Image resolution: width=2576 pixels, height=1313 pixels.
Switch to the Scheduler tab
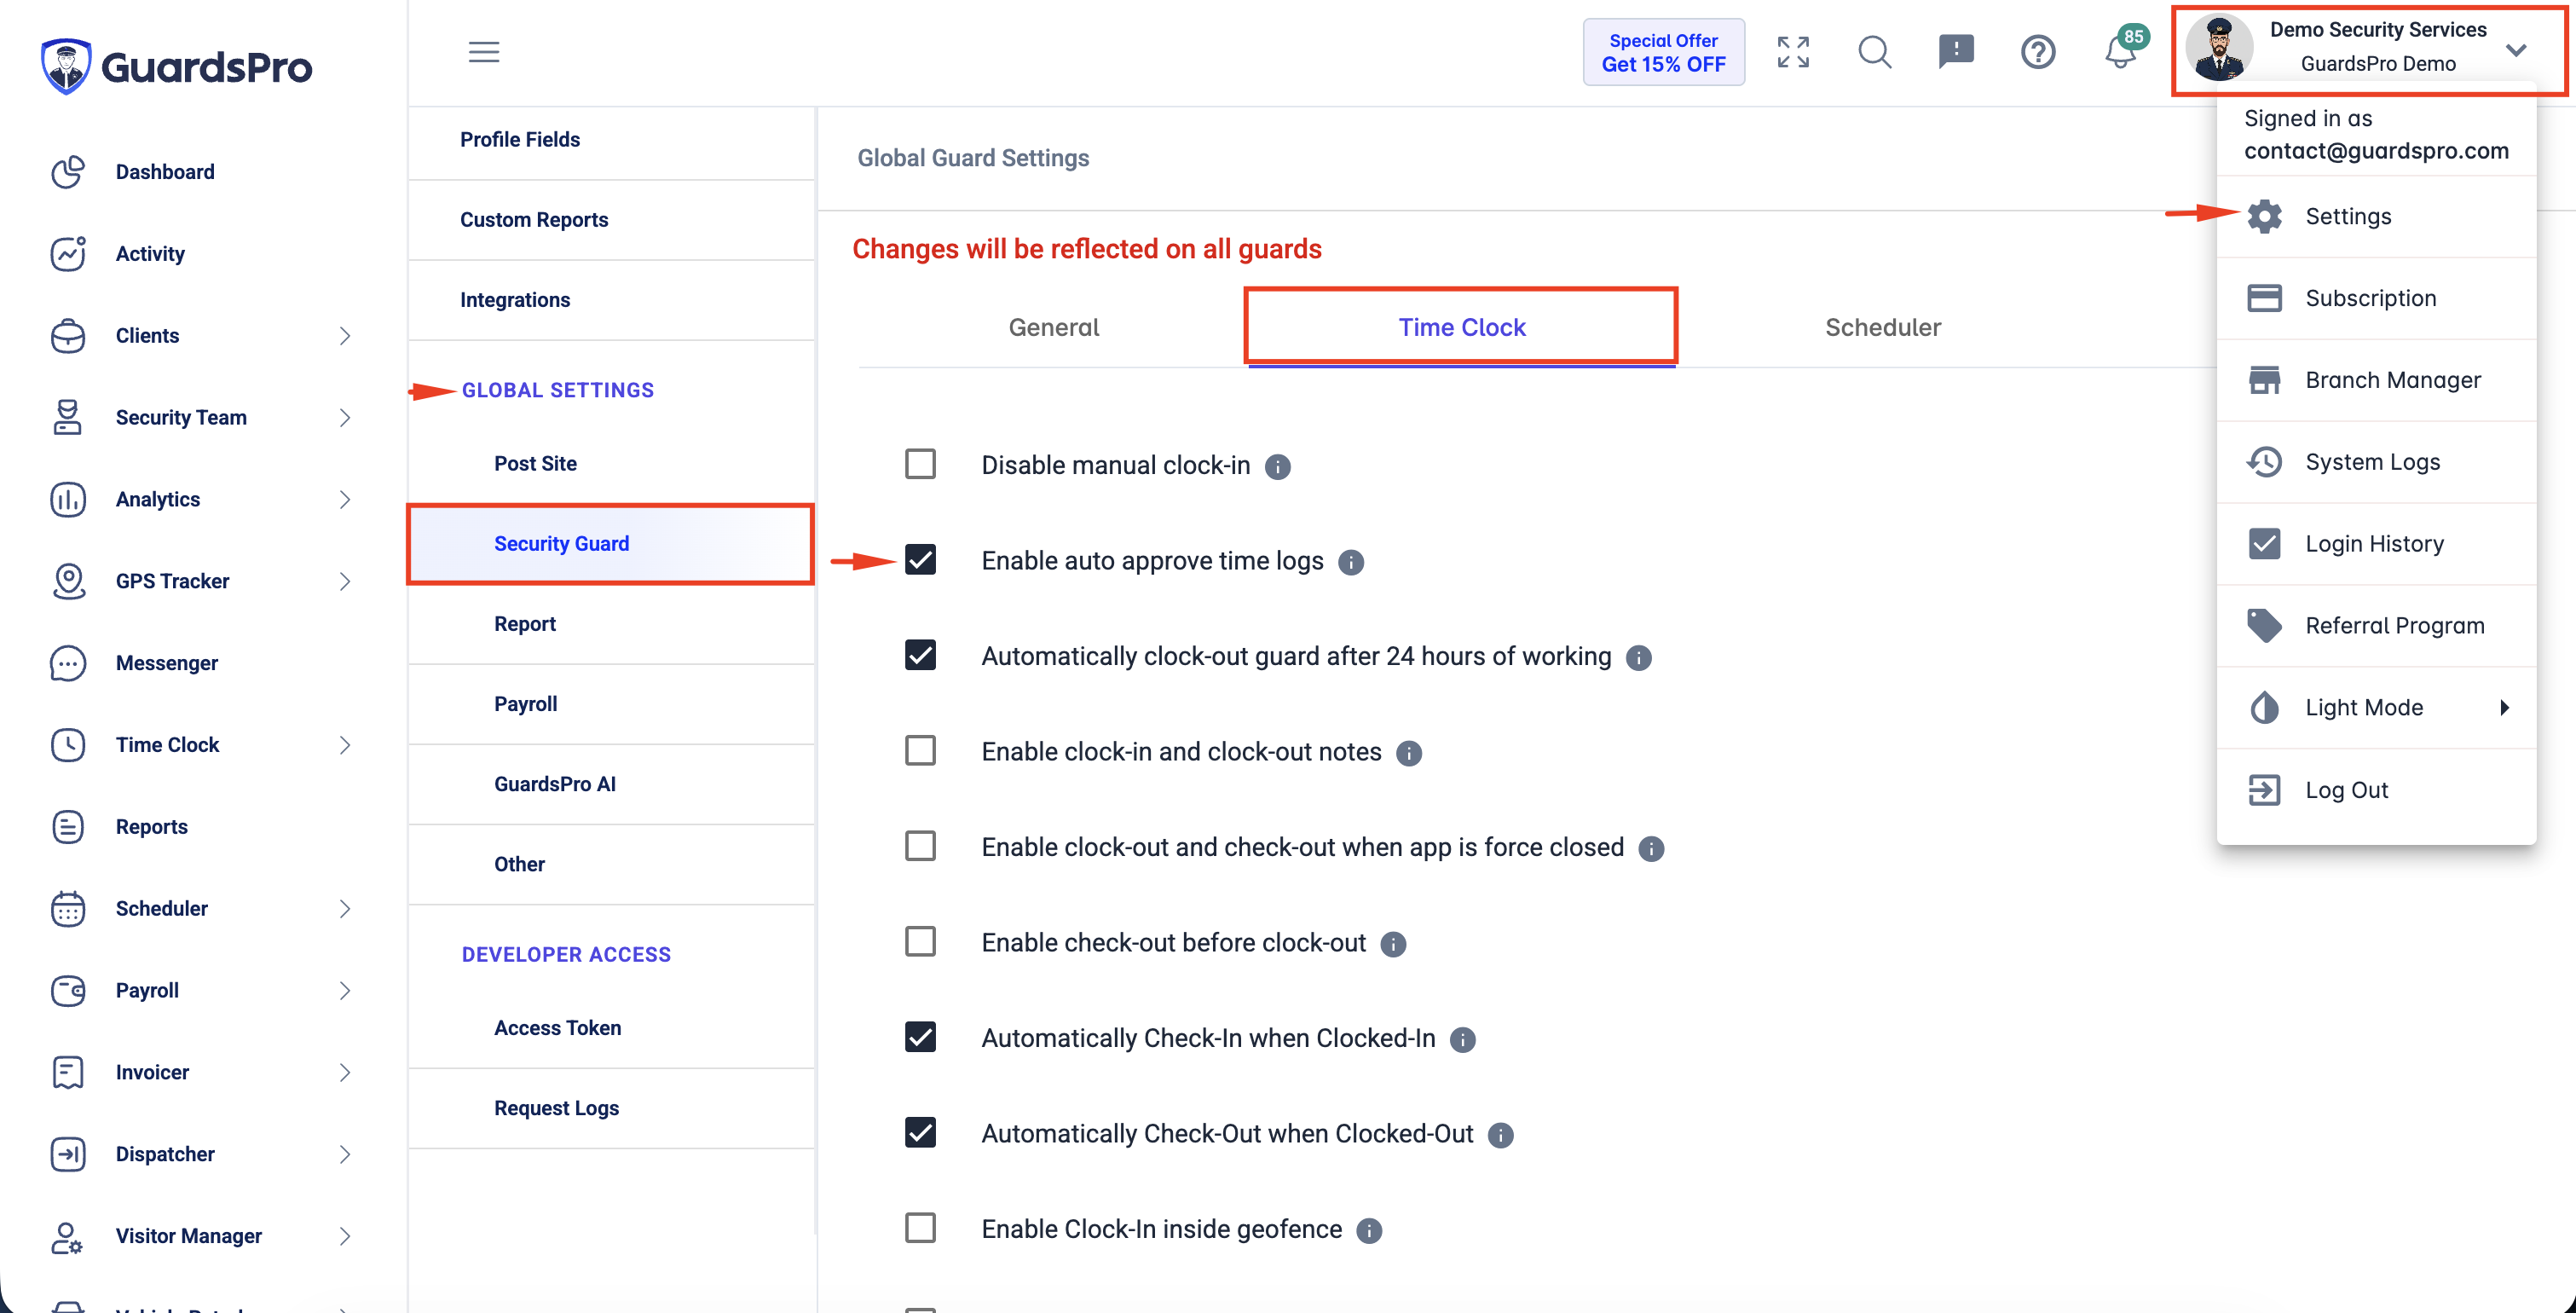click(1882, 327)
